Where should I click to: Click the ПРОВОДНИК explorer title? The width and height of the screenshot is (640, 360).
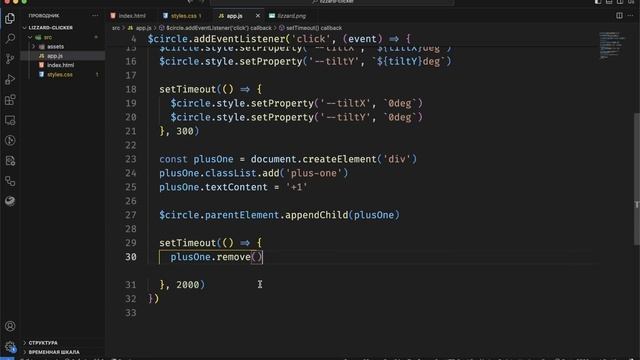pos(44,16)
